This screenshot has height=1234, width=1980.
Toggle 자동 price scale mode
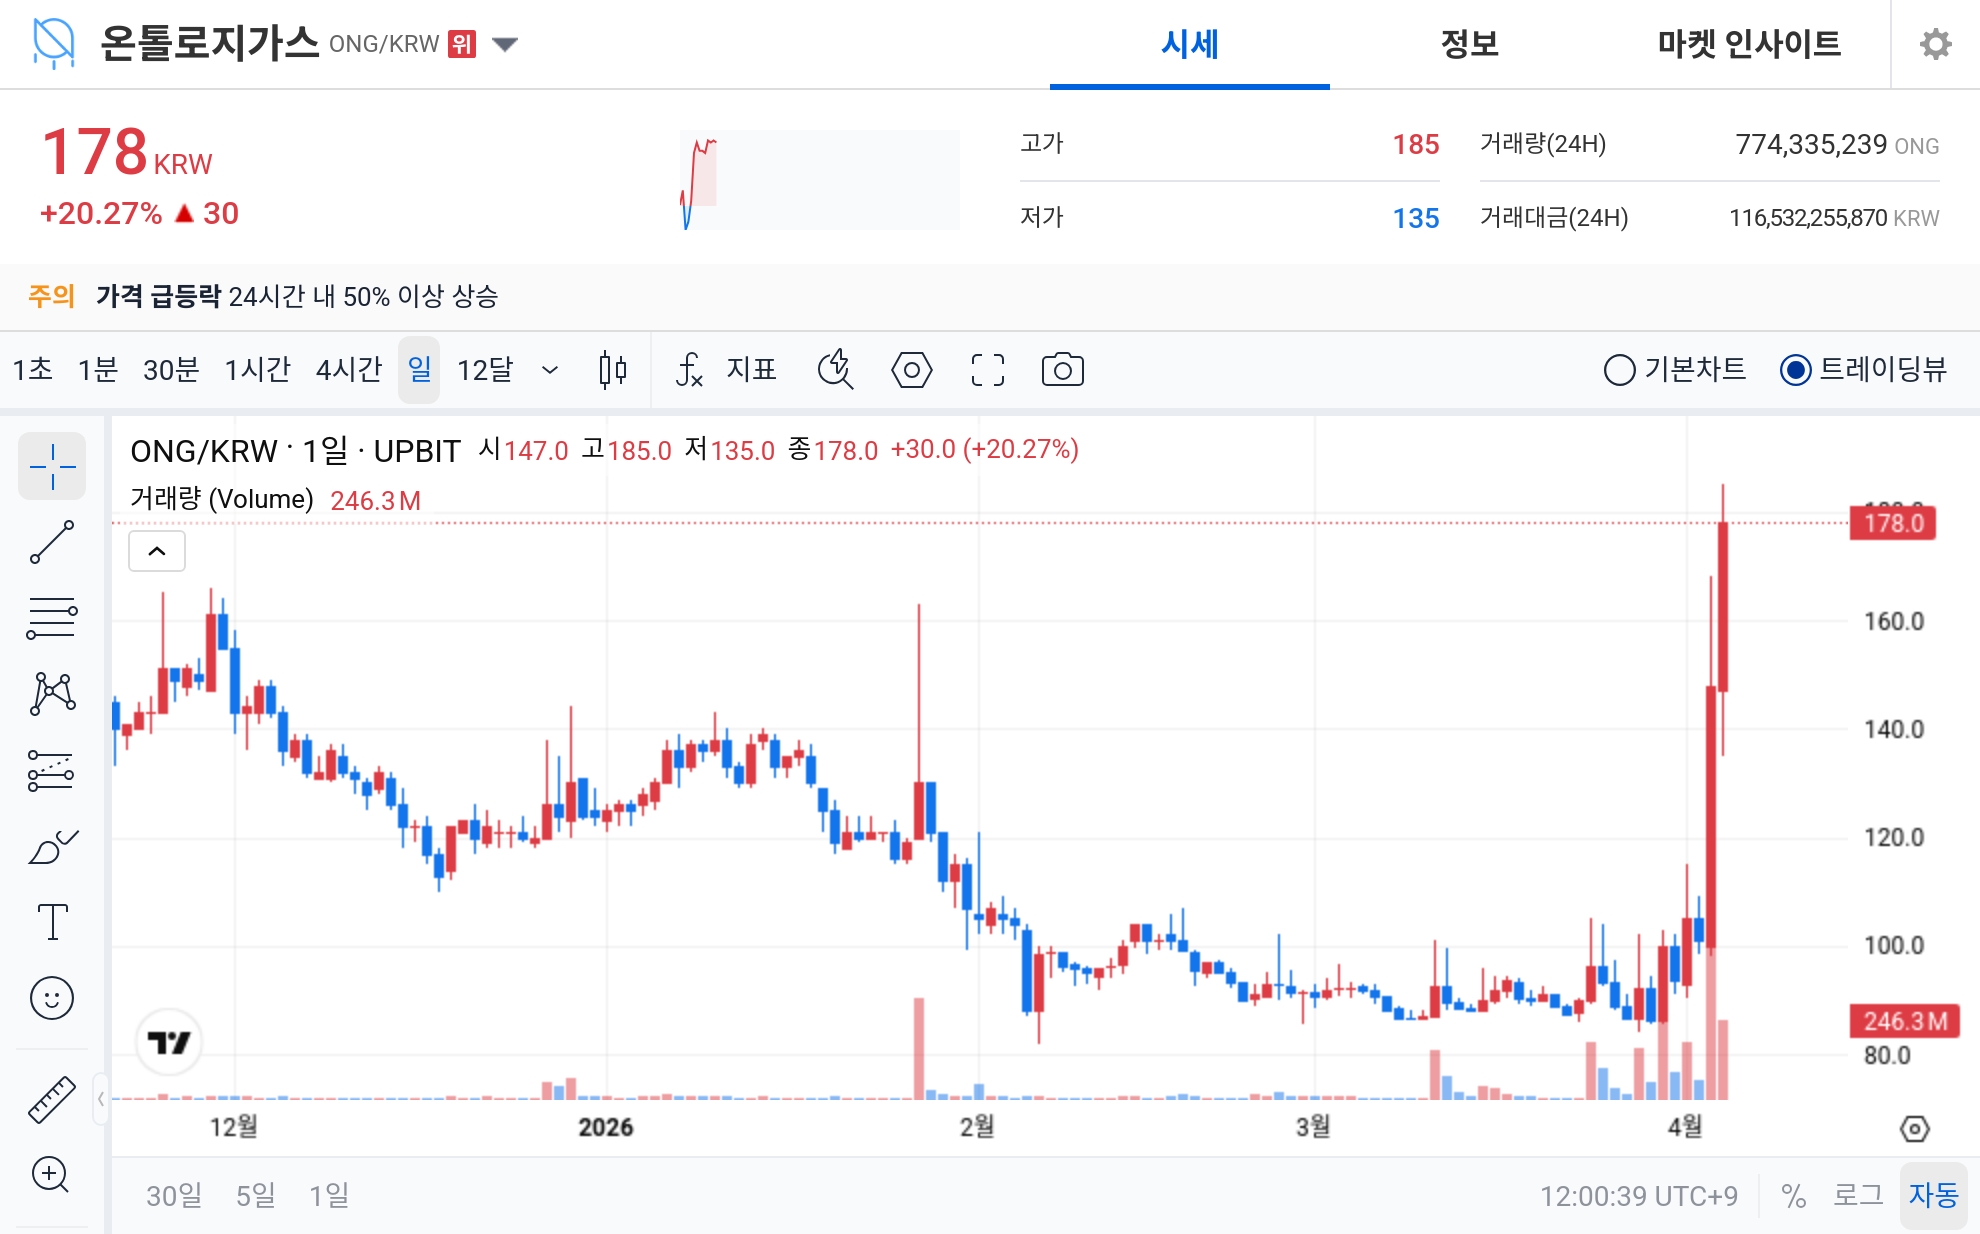(x=1939, y=1195)
